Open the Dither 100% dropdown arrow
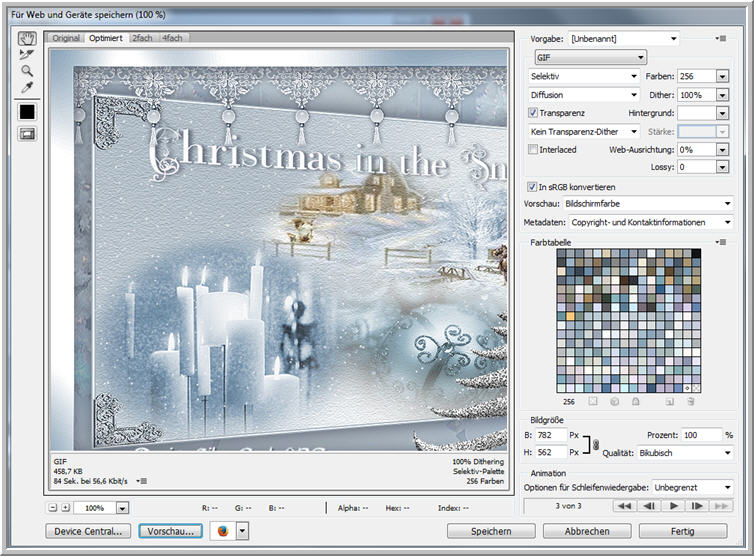 (722, 95)
